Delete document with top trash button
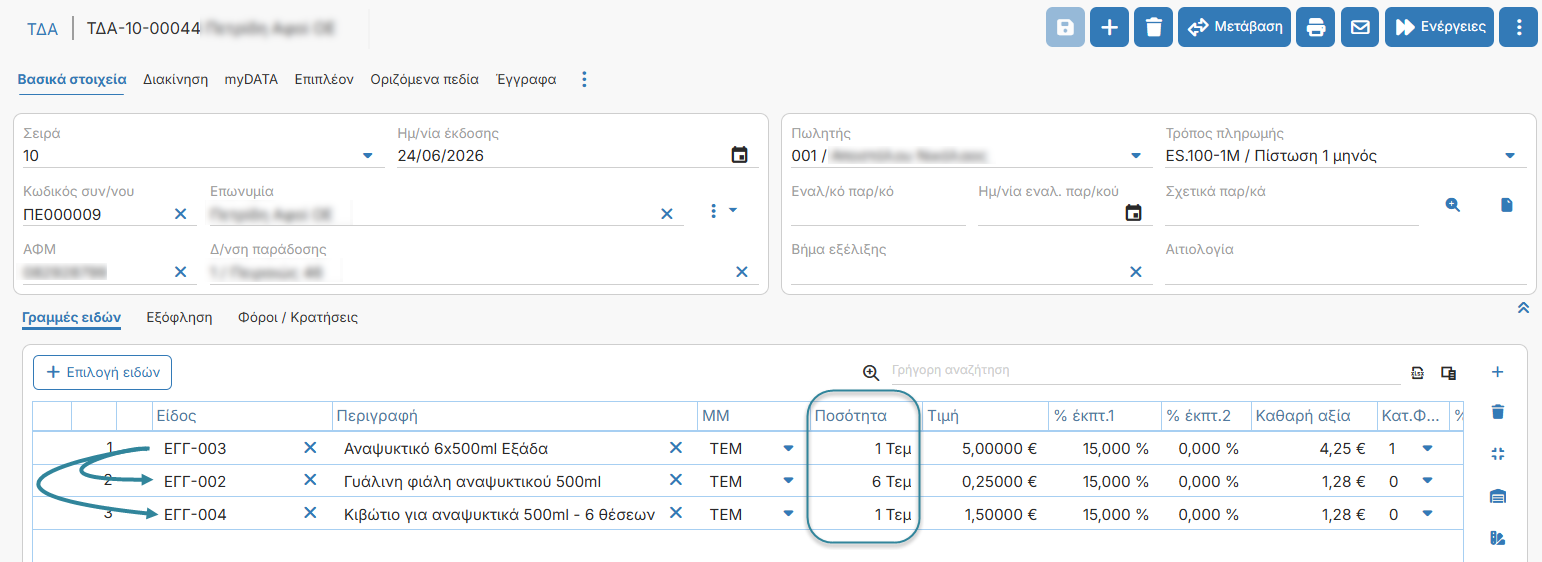 point(1153,27)
